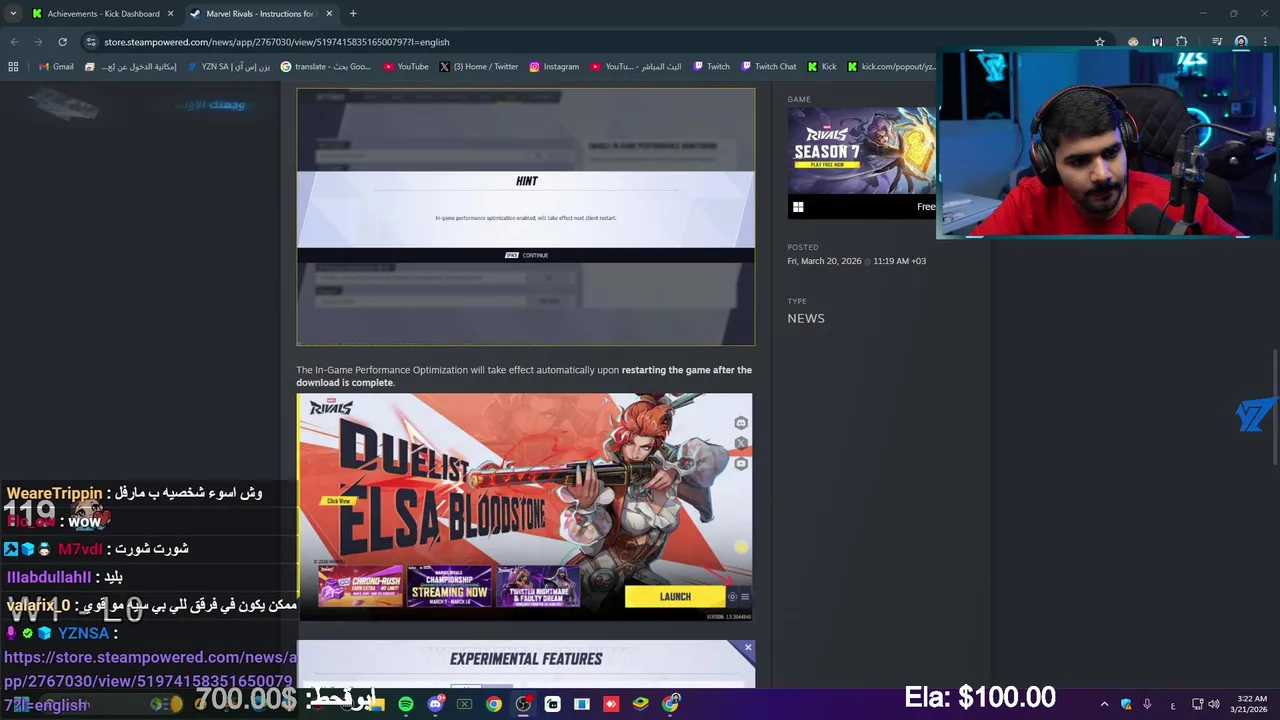Close the Experimental Features panel

[x=747, y=648]
